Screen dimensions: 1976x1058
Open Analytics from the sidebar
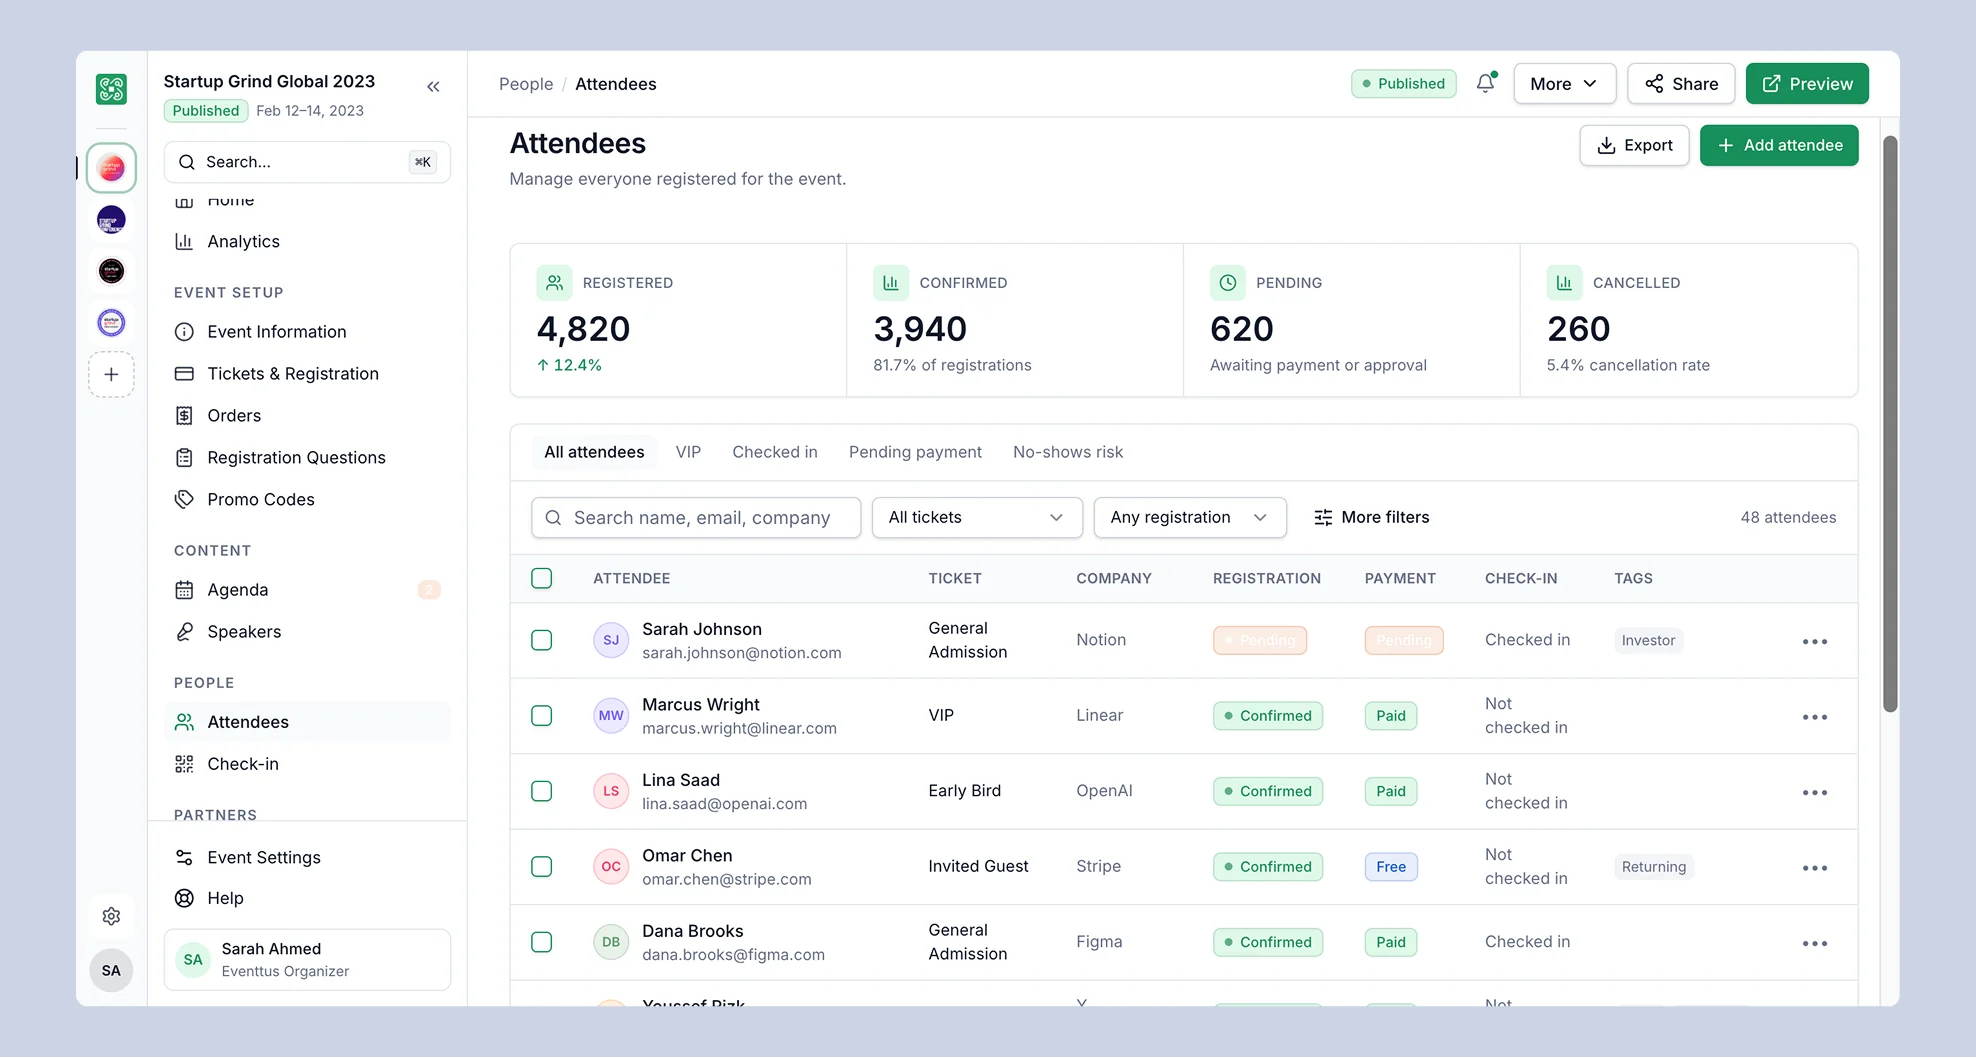307,241
